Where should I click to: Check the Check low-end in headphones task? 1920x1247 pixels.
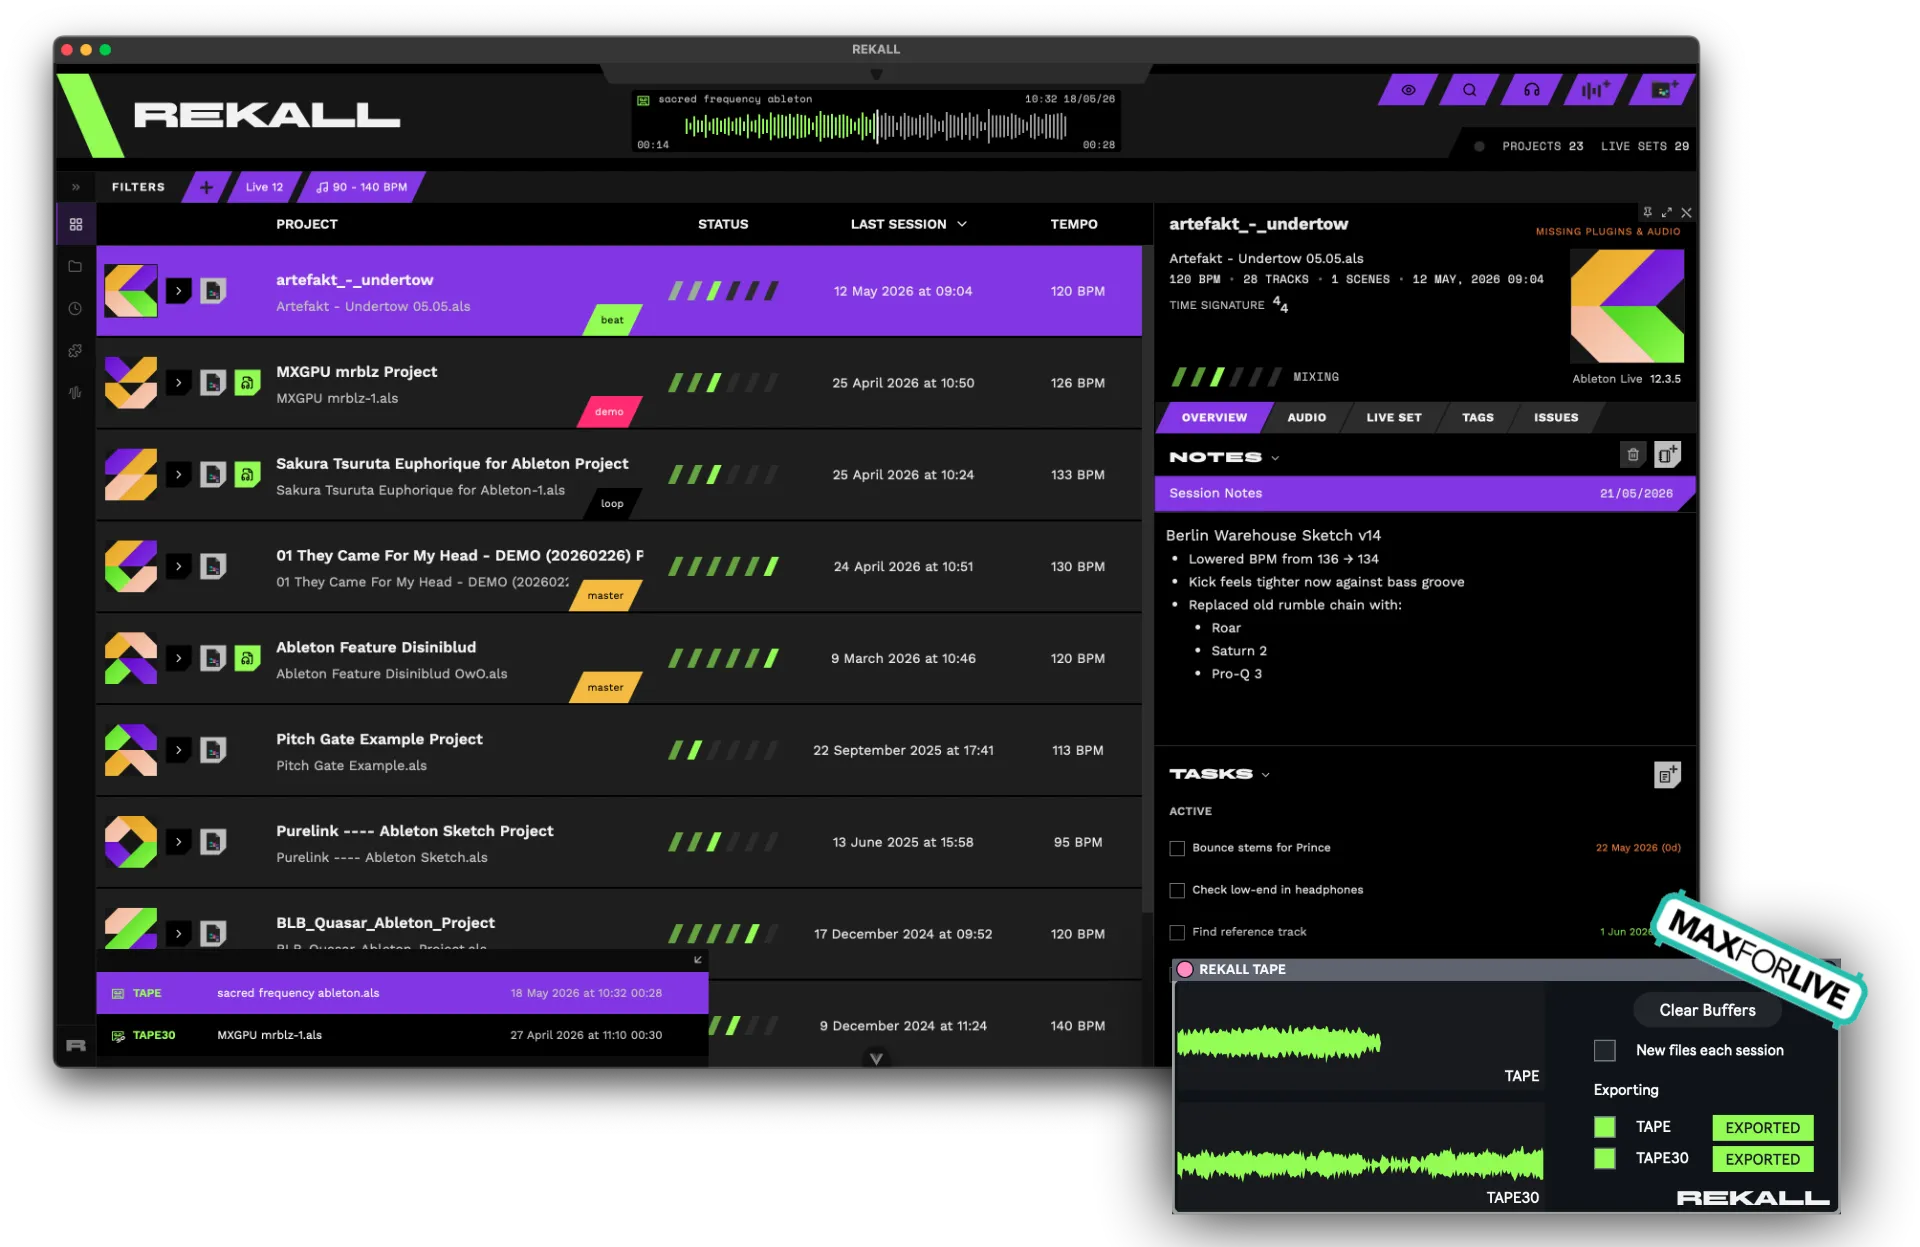pyautogui.click(x=1177, y=891)
